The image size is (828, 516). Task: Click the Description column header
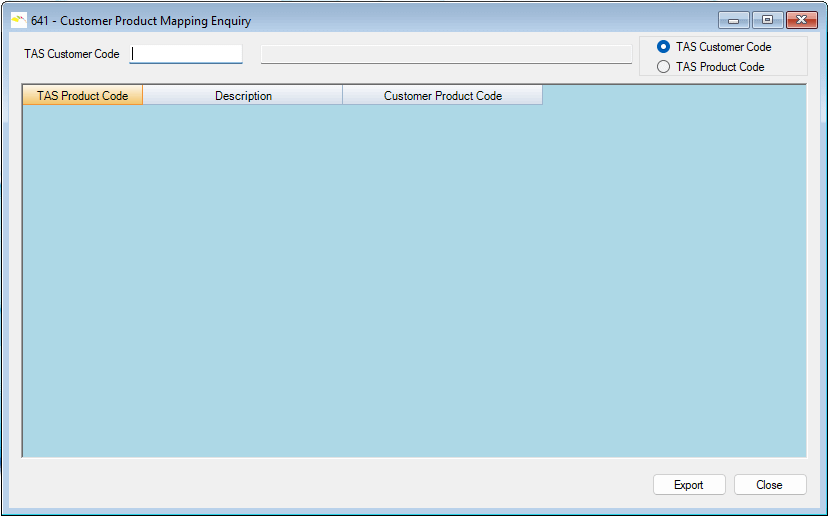click(x=243, y=96)
